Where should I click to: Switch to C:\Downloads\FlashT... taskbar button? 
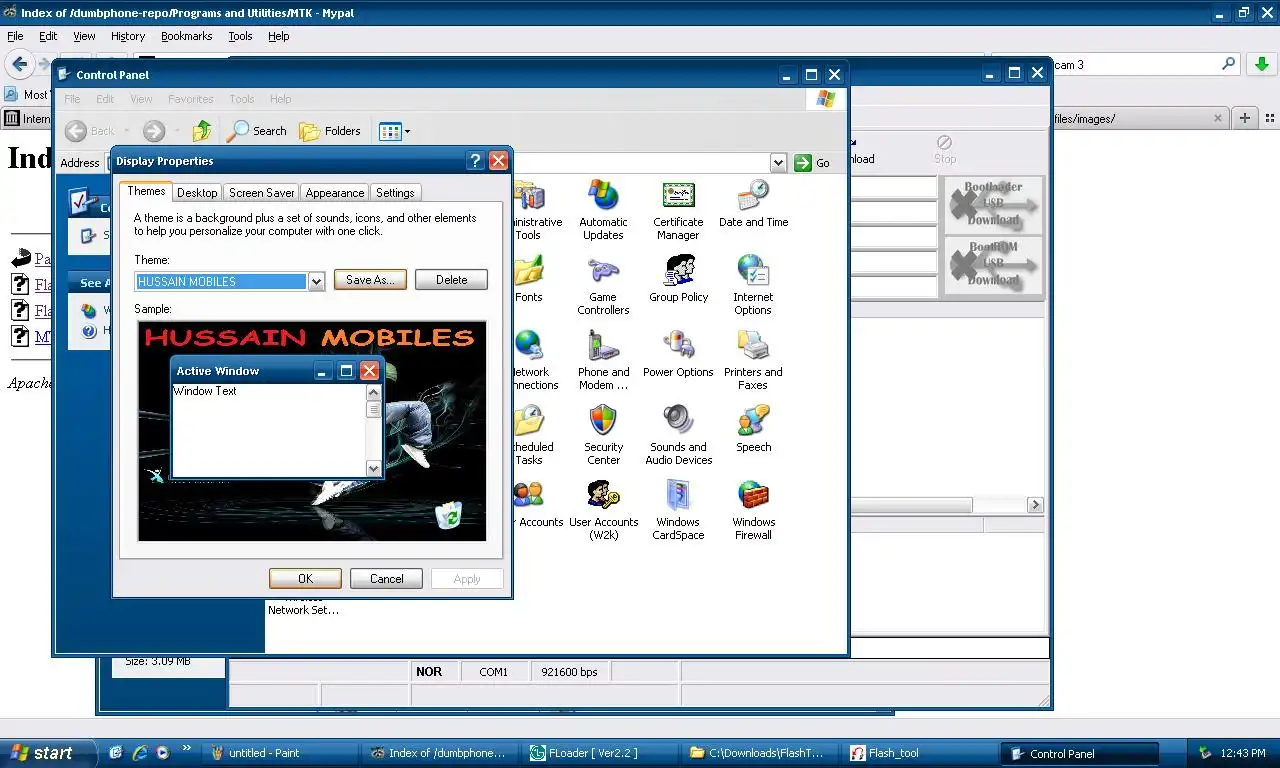tap(758, 753)
